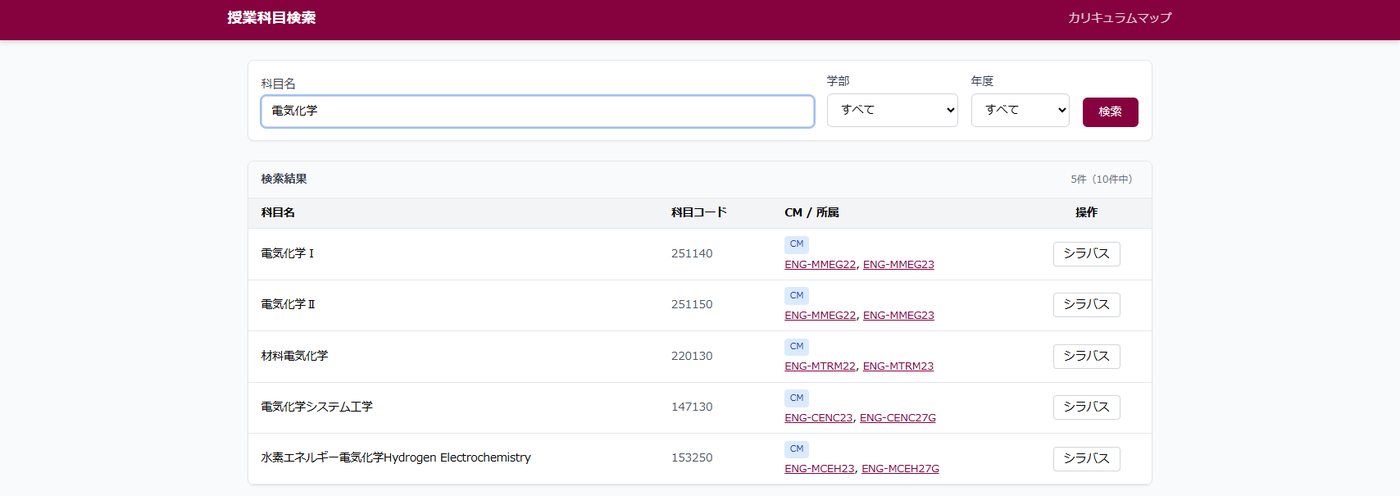1400x496 pixels.
Task: Select 水素エネルギー電気化学Hydrogen Electrochemistry course name
Action: (x=396, y=458)
